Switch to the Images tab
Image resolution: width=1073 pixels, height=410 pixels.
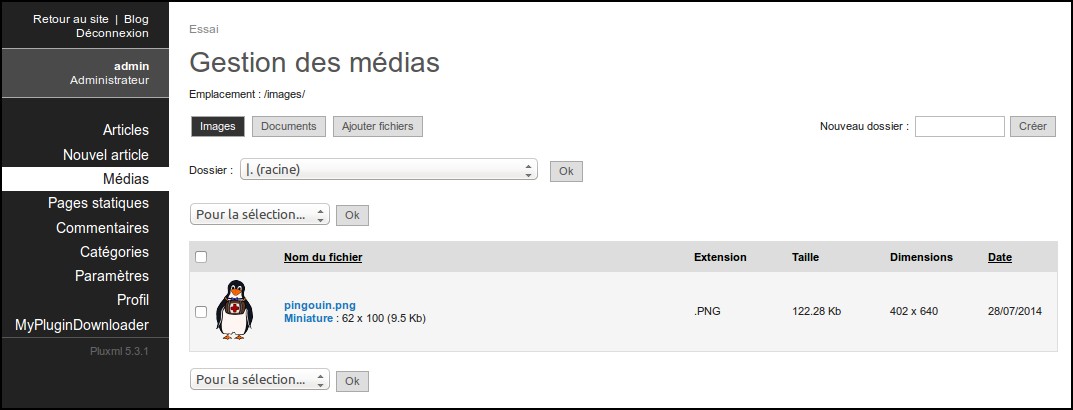218,126
